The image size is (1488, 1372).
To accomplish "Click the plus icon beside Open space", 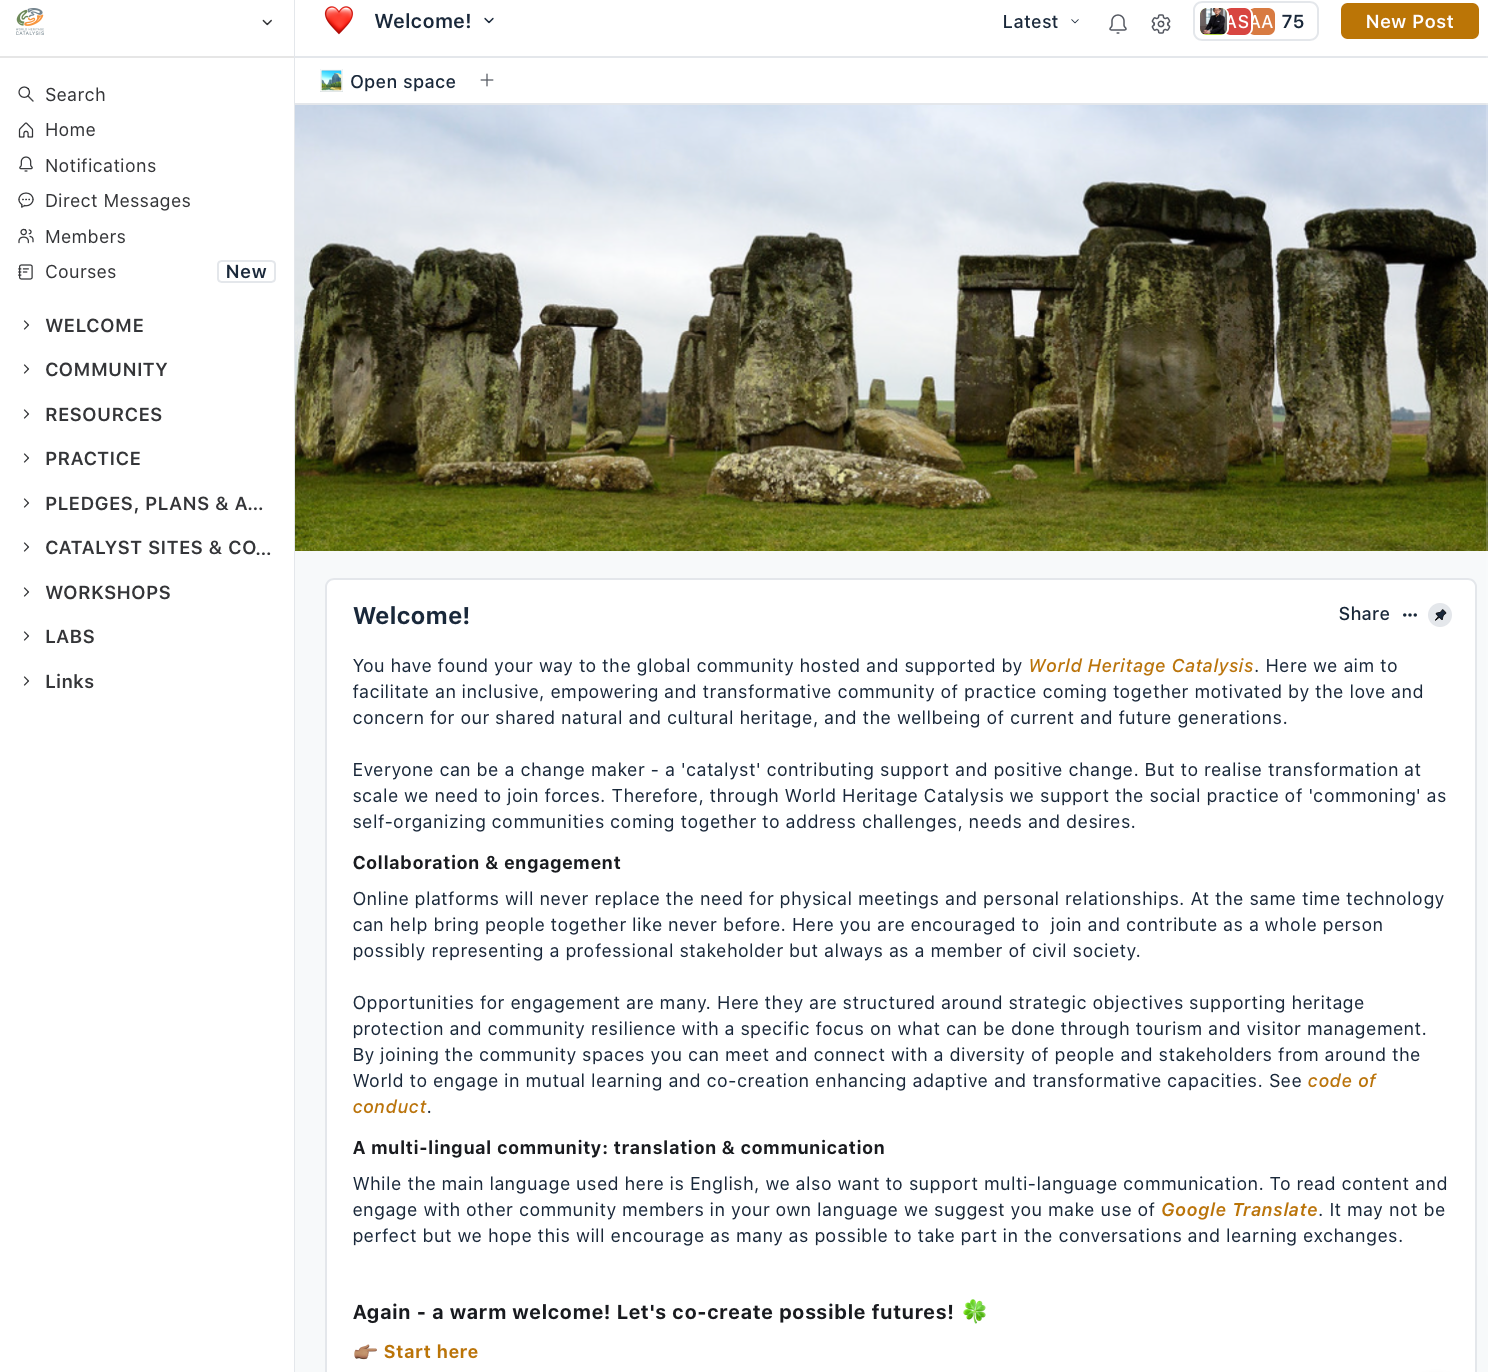I will 487,81.
